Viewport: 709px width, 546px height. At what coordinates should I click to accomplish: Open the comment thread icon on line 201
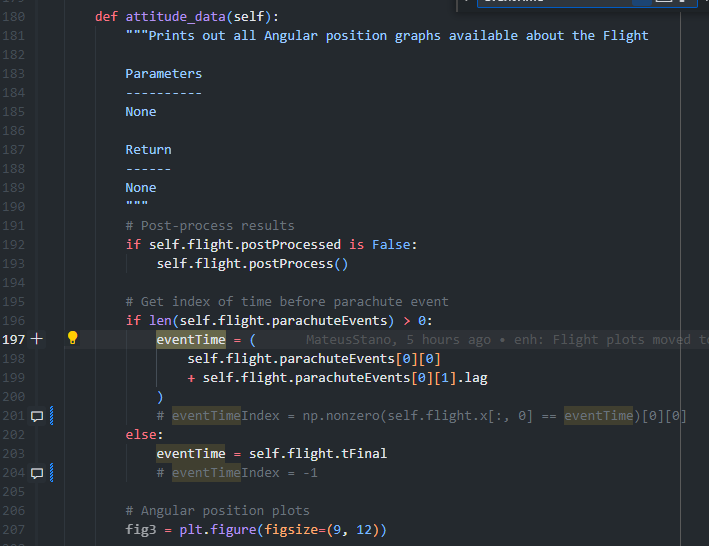[37, 416]
